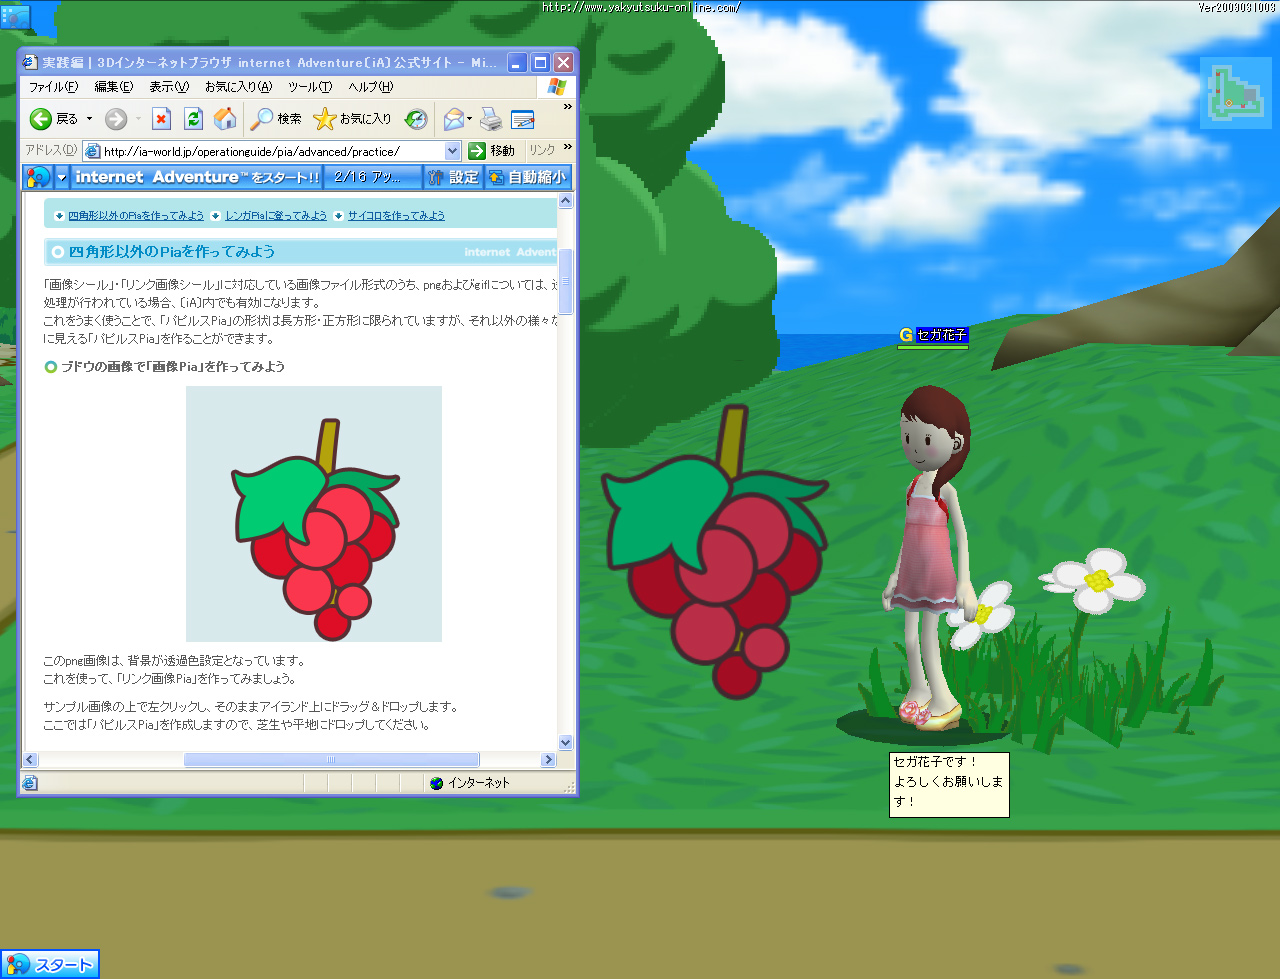Open the History clock icon

click(416, 119)
